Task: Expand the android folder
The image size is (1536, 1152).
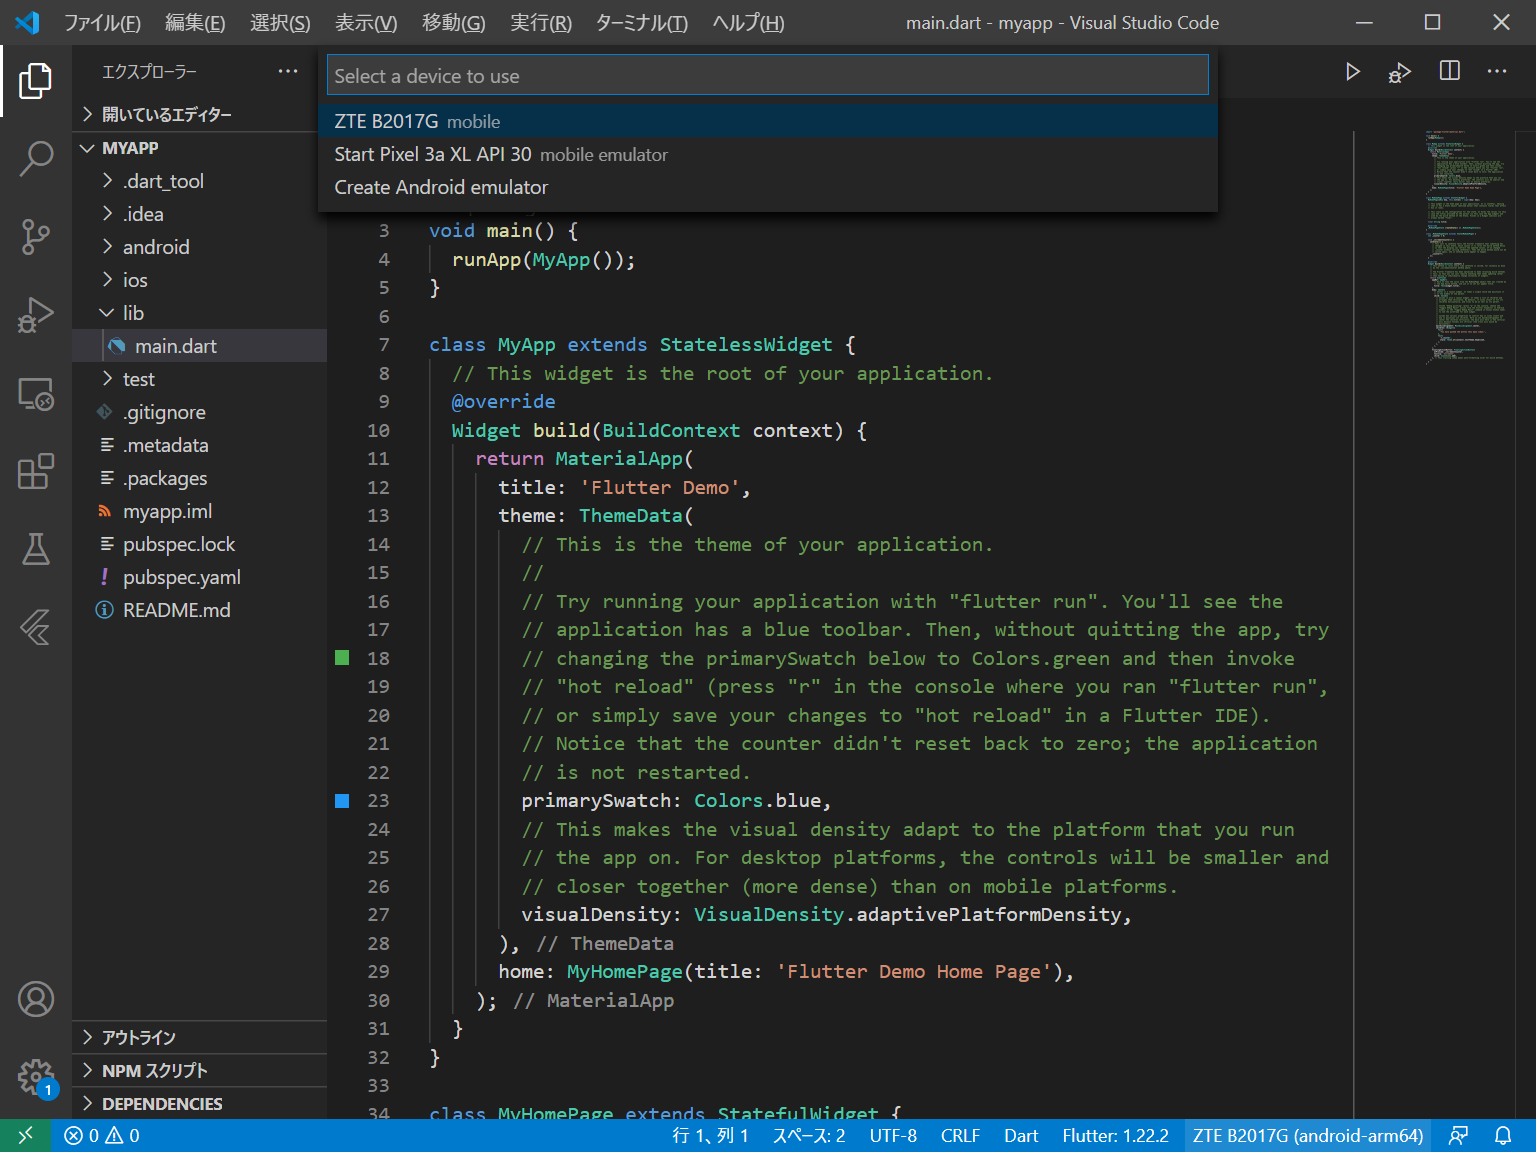Action: [x=157, y=246]
